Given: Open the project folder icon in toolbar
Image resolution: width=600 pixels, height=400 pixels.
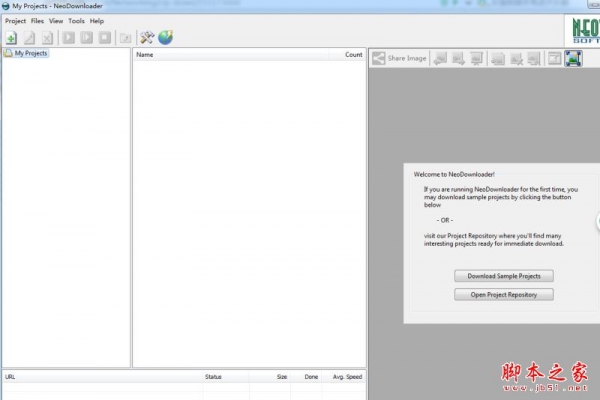Looking at the screenshot, I should (126, 38).
